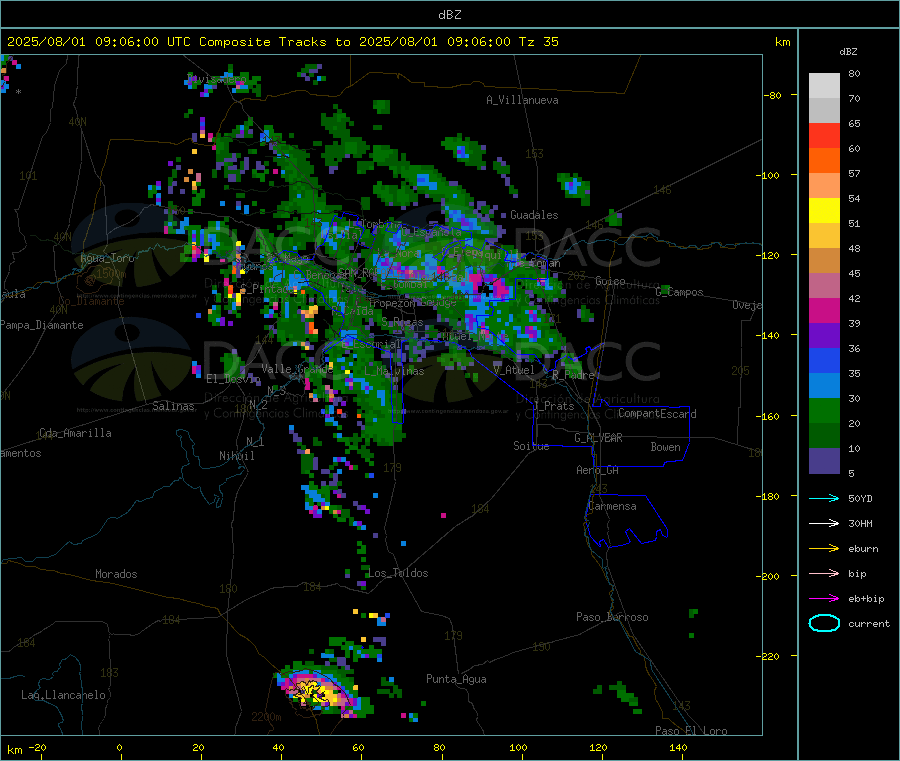Screen dimensions: 900x761
Task: Click the 'Tz 35' threshold text
Action: click(x=538, y=42)
